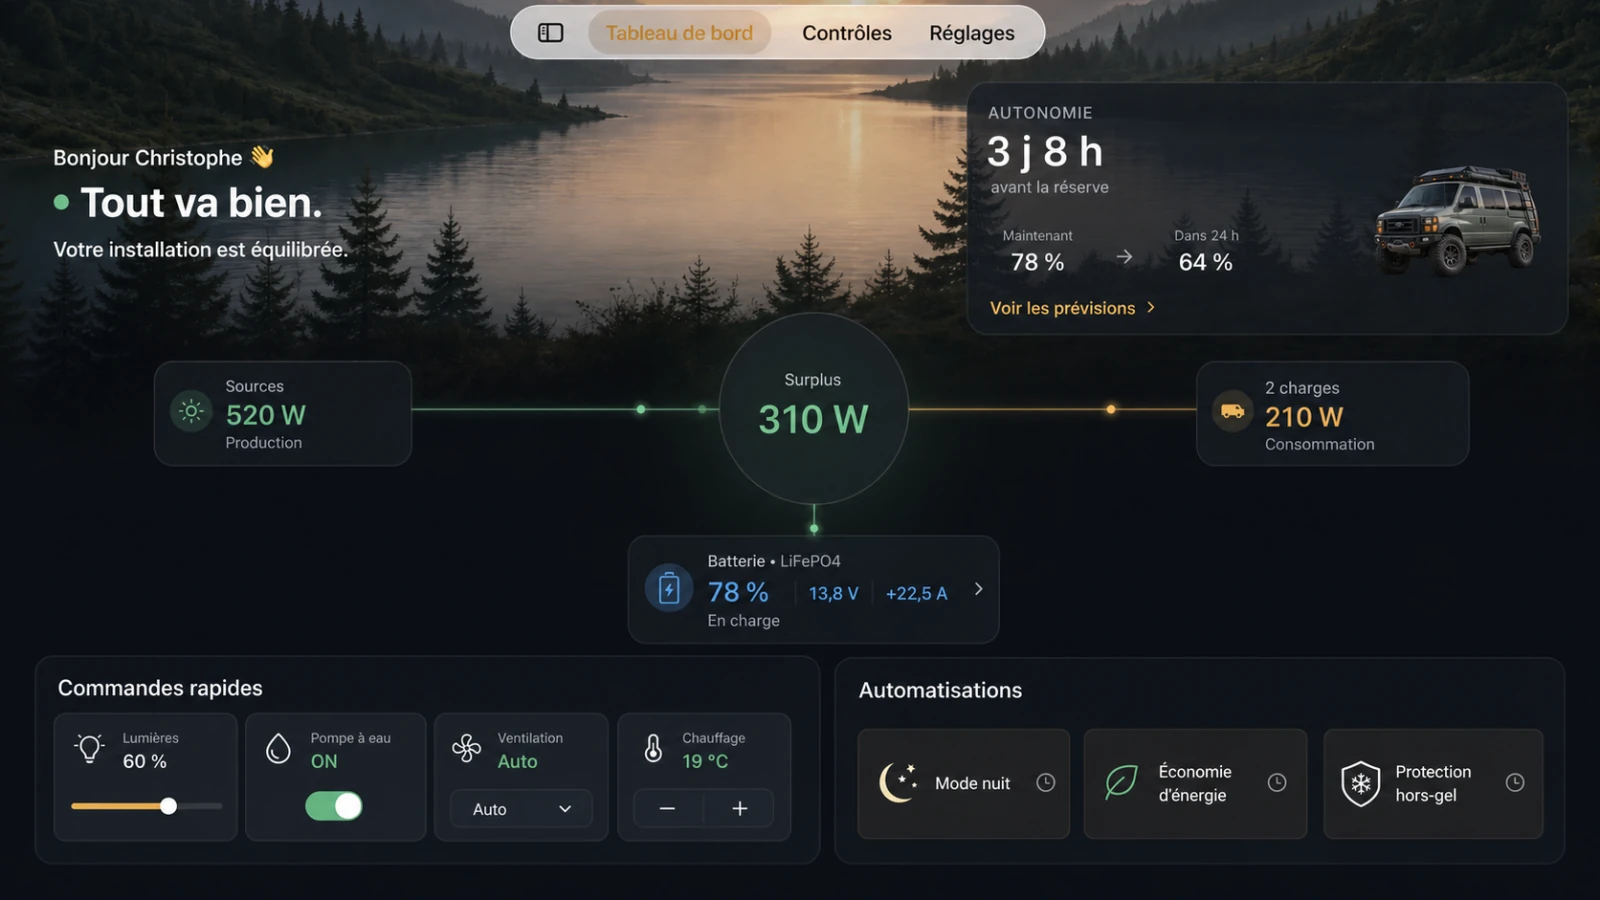Click the van charges icon

pyautogui.click(x=1233, y=411)
